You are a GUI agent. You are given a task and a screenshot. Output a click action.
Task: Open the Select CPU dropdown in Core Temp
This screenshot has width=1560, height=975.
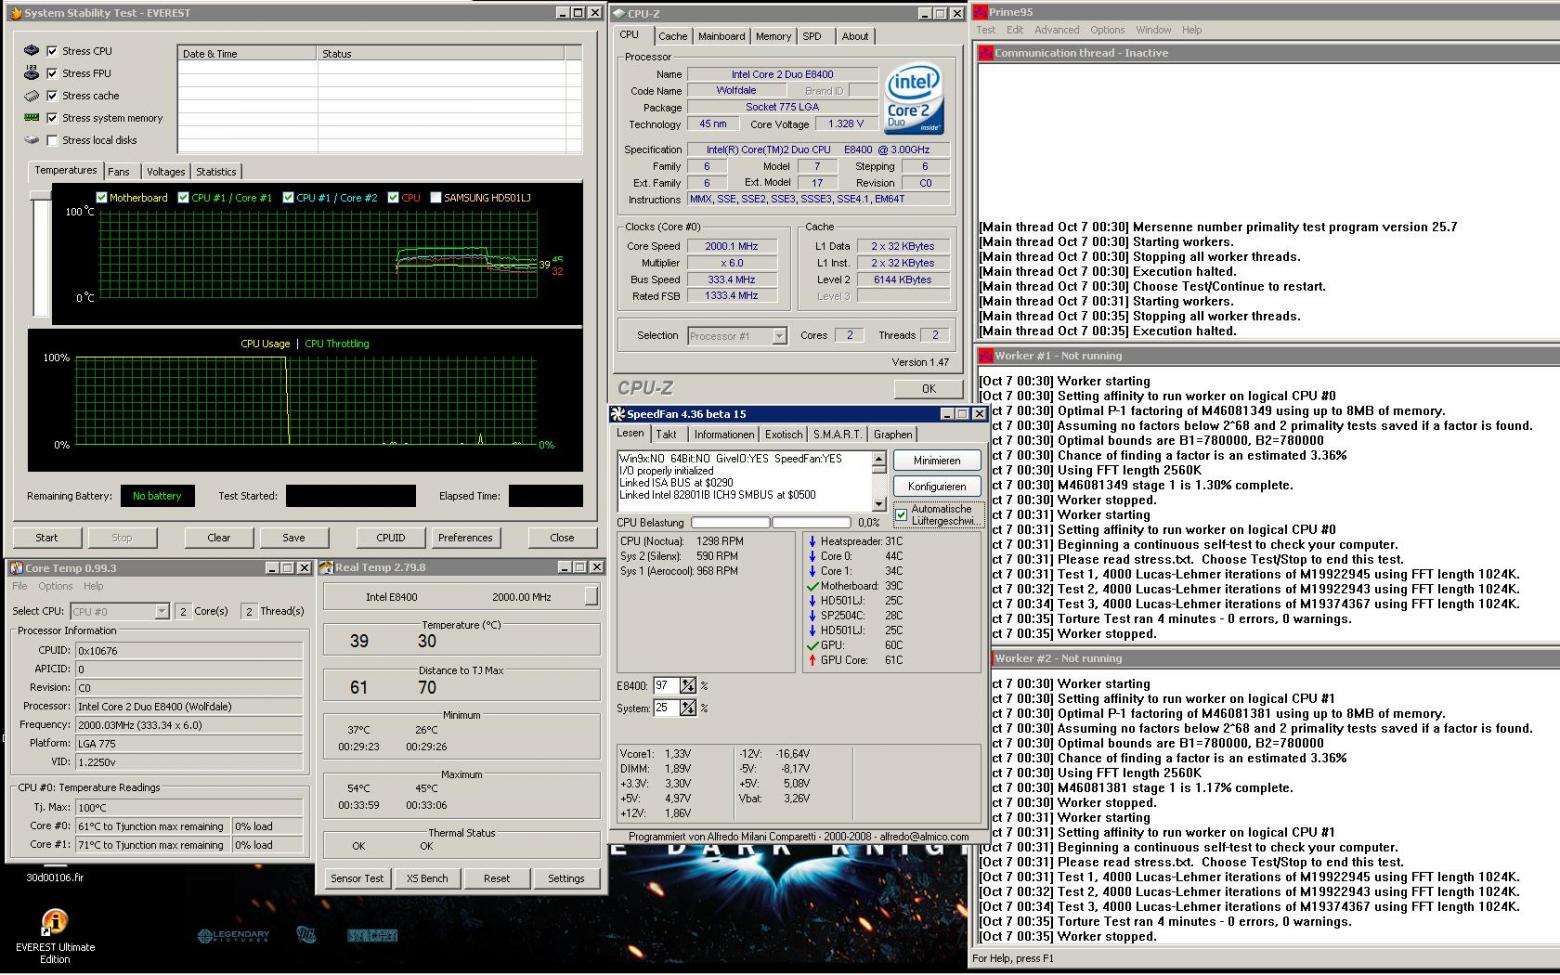(x=162, y=611)
